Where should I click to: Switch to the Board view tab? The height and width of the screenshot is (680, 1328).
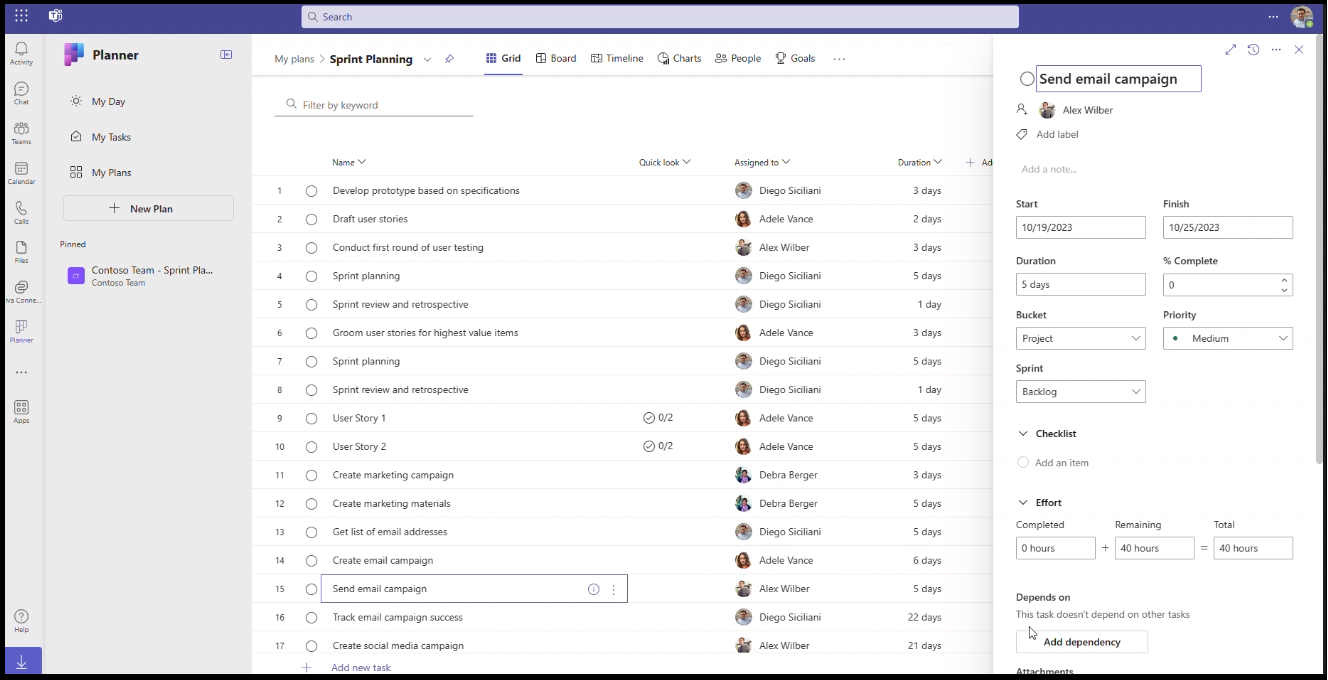click(x=556, y=59)
